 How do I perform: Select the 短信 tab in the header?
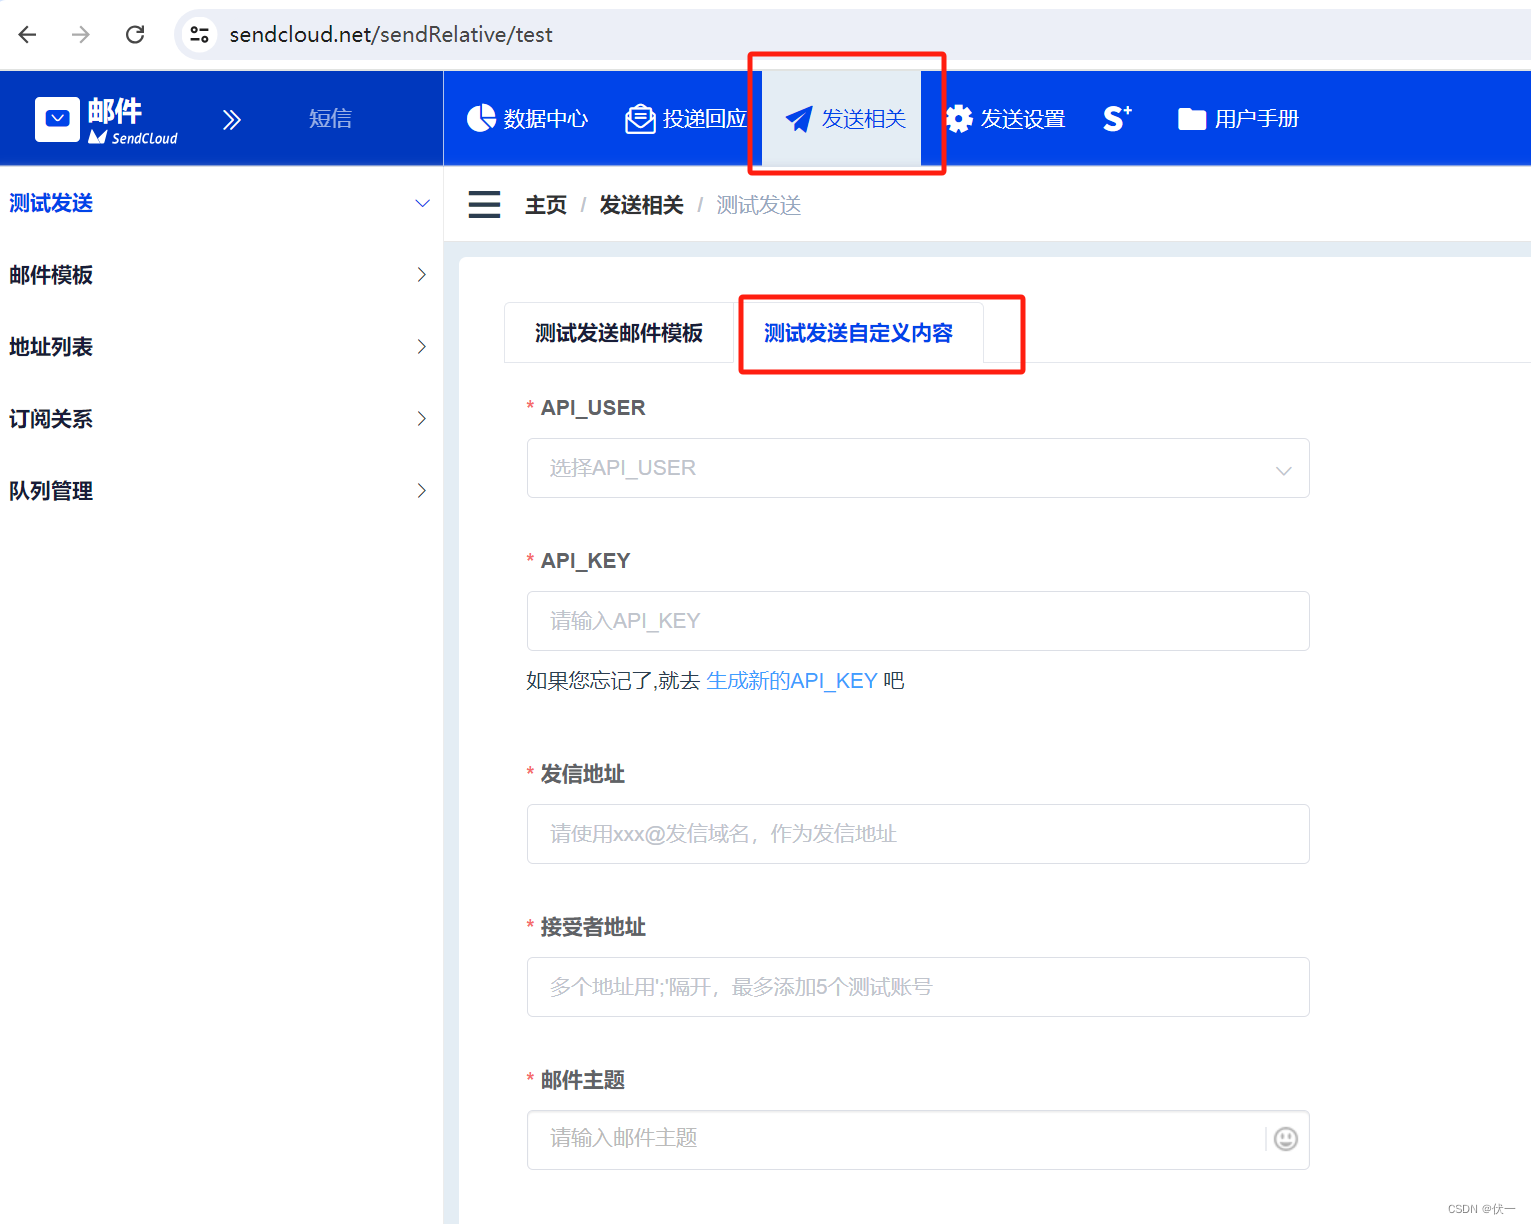point(330,118)
